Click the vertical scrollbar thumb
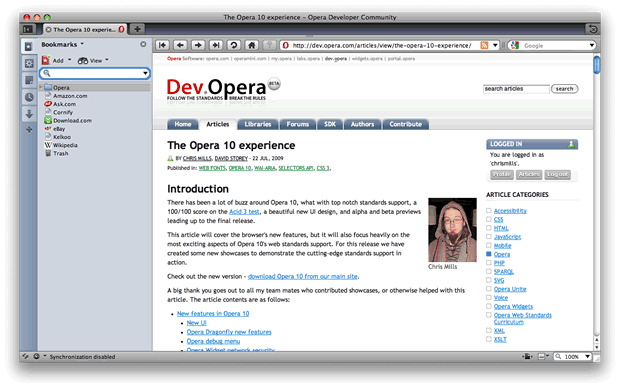The height and width of the screenshot is (389, 620). (x=597, y=65)
